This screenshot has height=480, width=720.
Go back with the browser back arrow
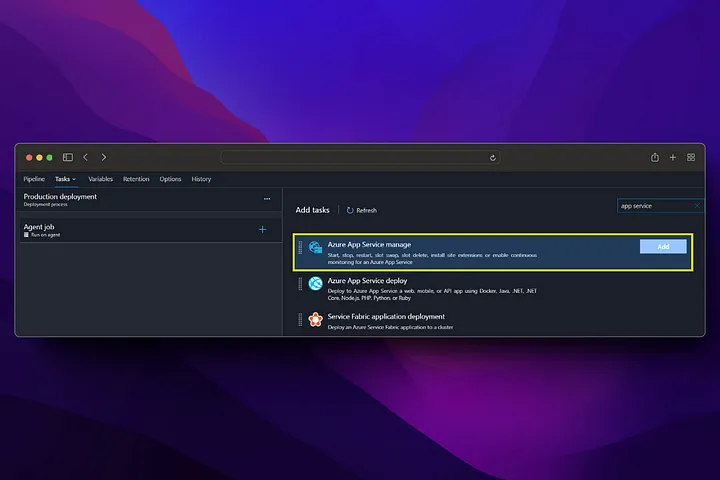coord(85,157)
